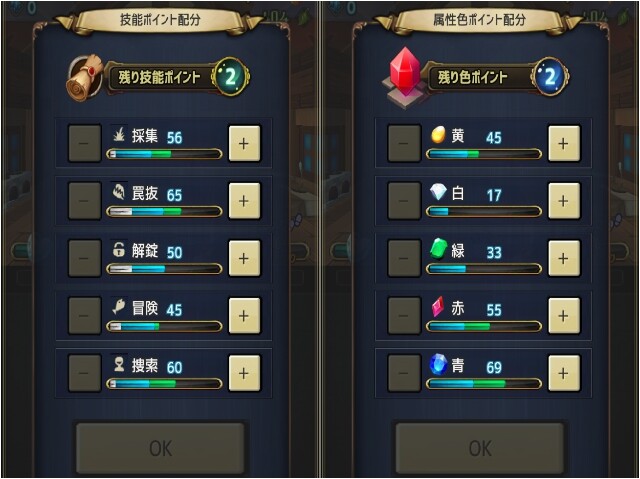This screenshot has height=479, width=640.
Task: Click the scroll icon beside 残り技能ポイント
Action: click(x=84, y=78)
